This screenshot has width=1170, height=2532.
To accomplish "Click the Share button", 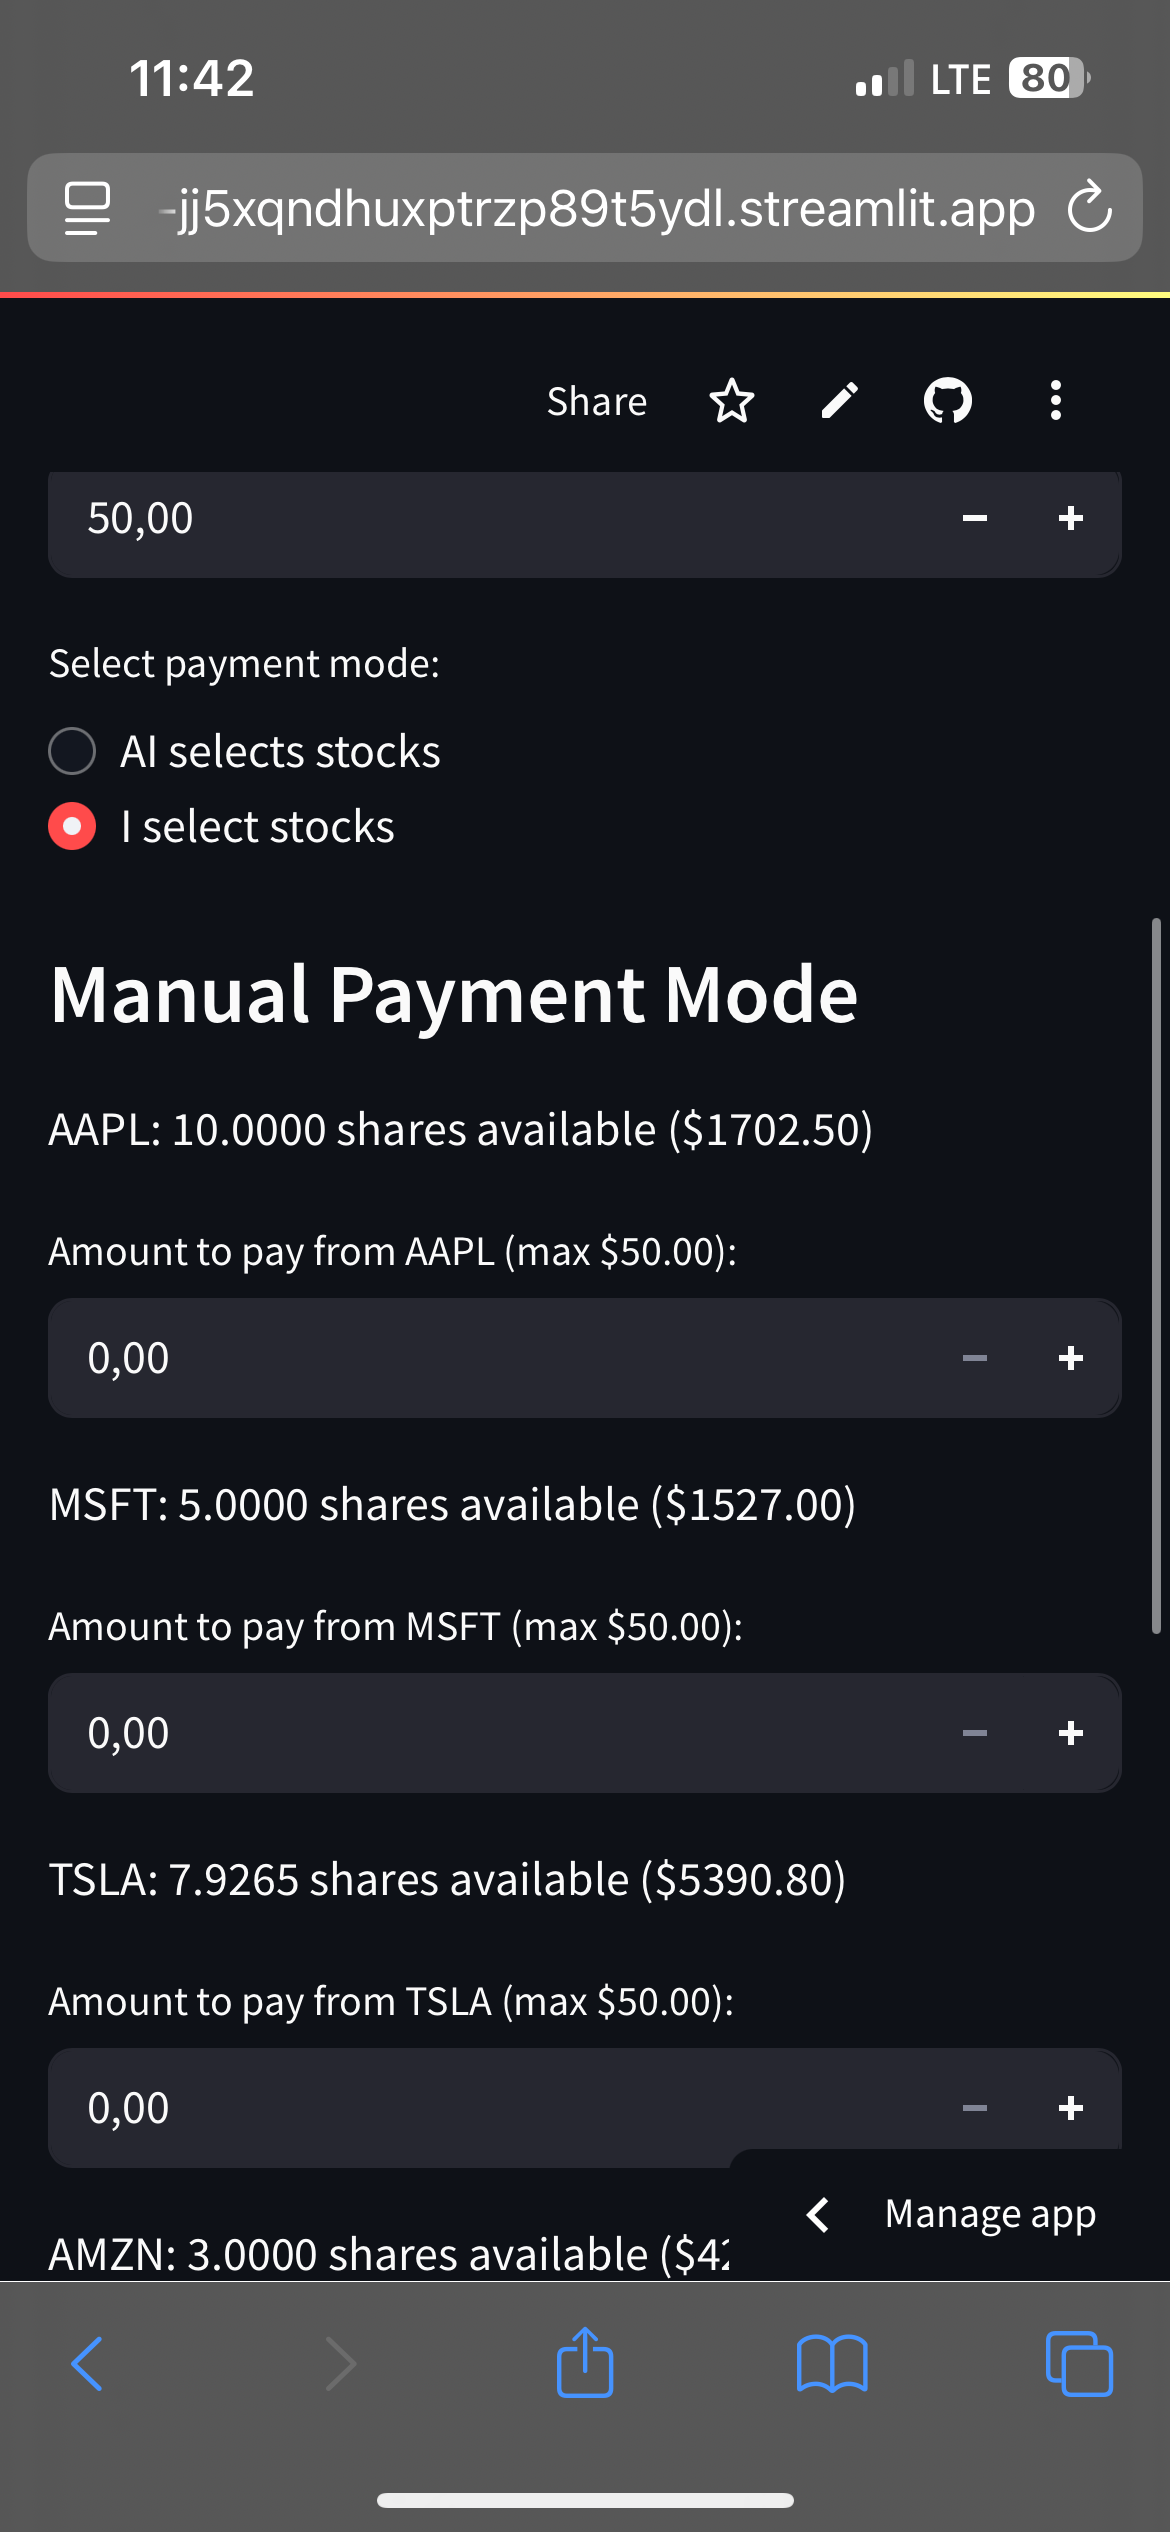I will coord(597,401).
